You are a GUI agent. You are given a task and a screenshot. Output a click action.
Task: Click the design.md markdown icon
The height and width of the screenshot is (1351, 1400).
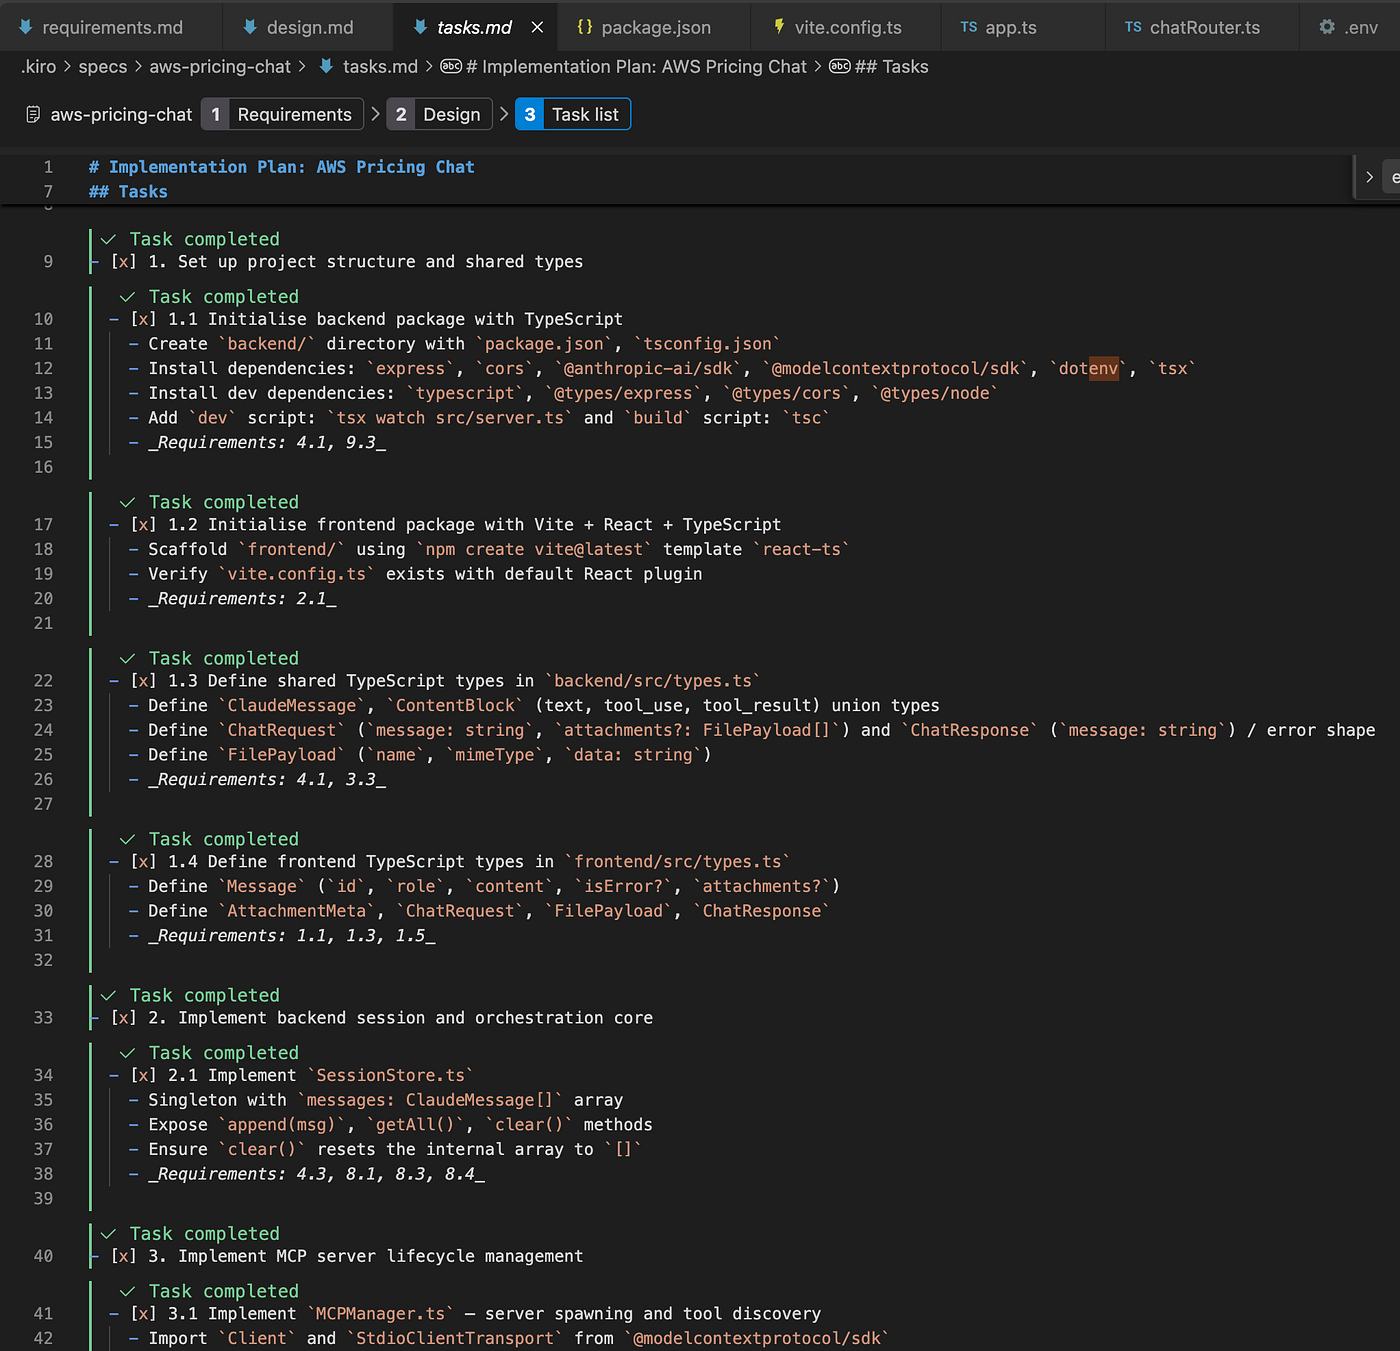[250, 27]
